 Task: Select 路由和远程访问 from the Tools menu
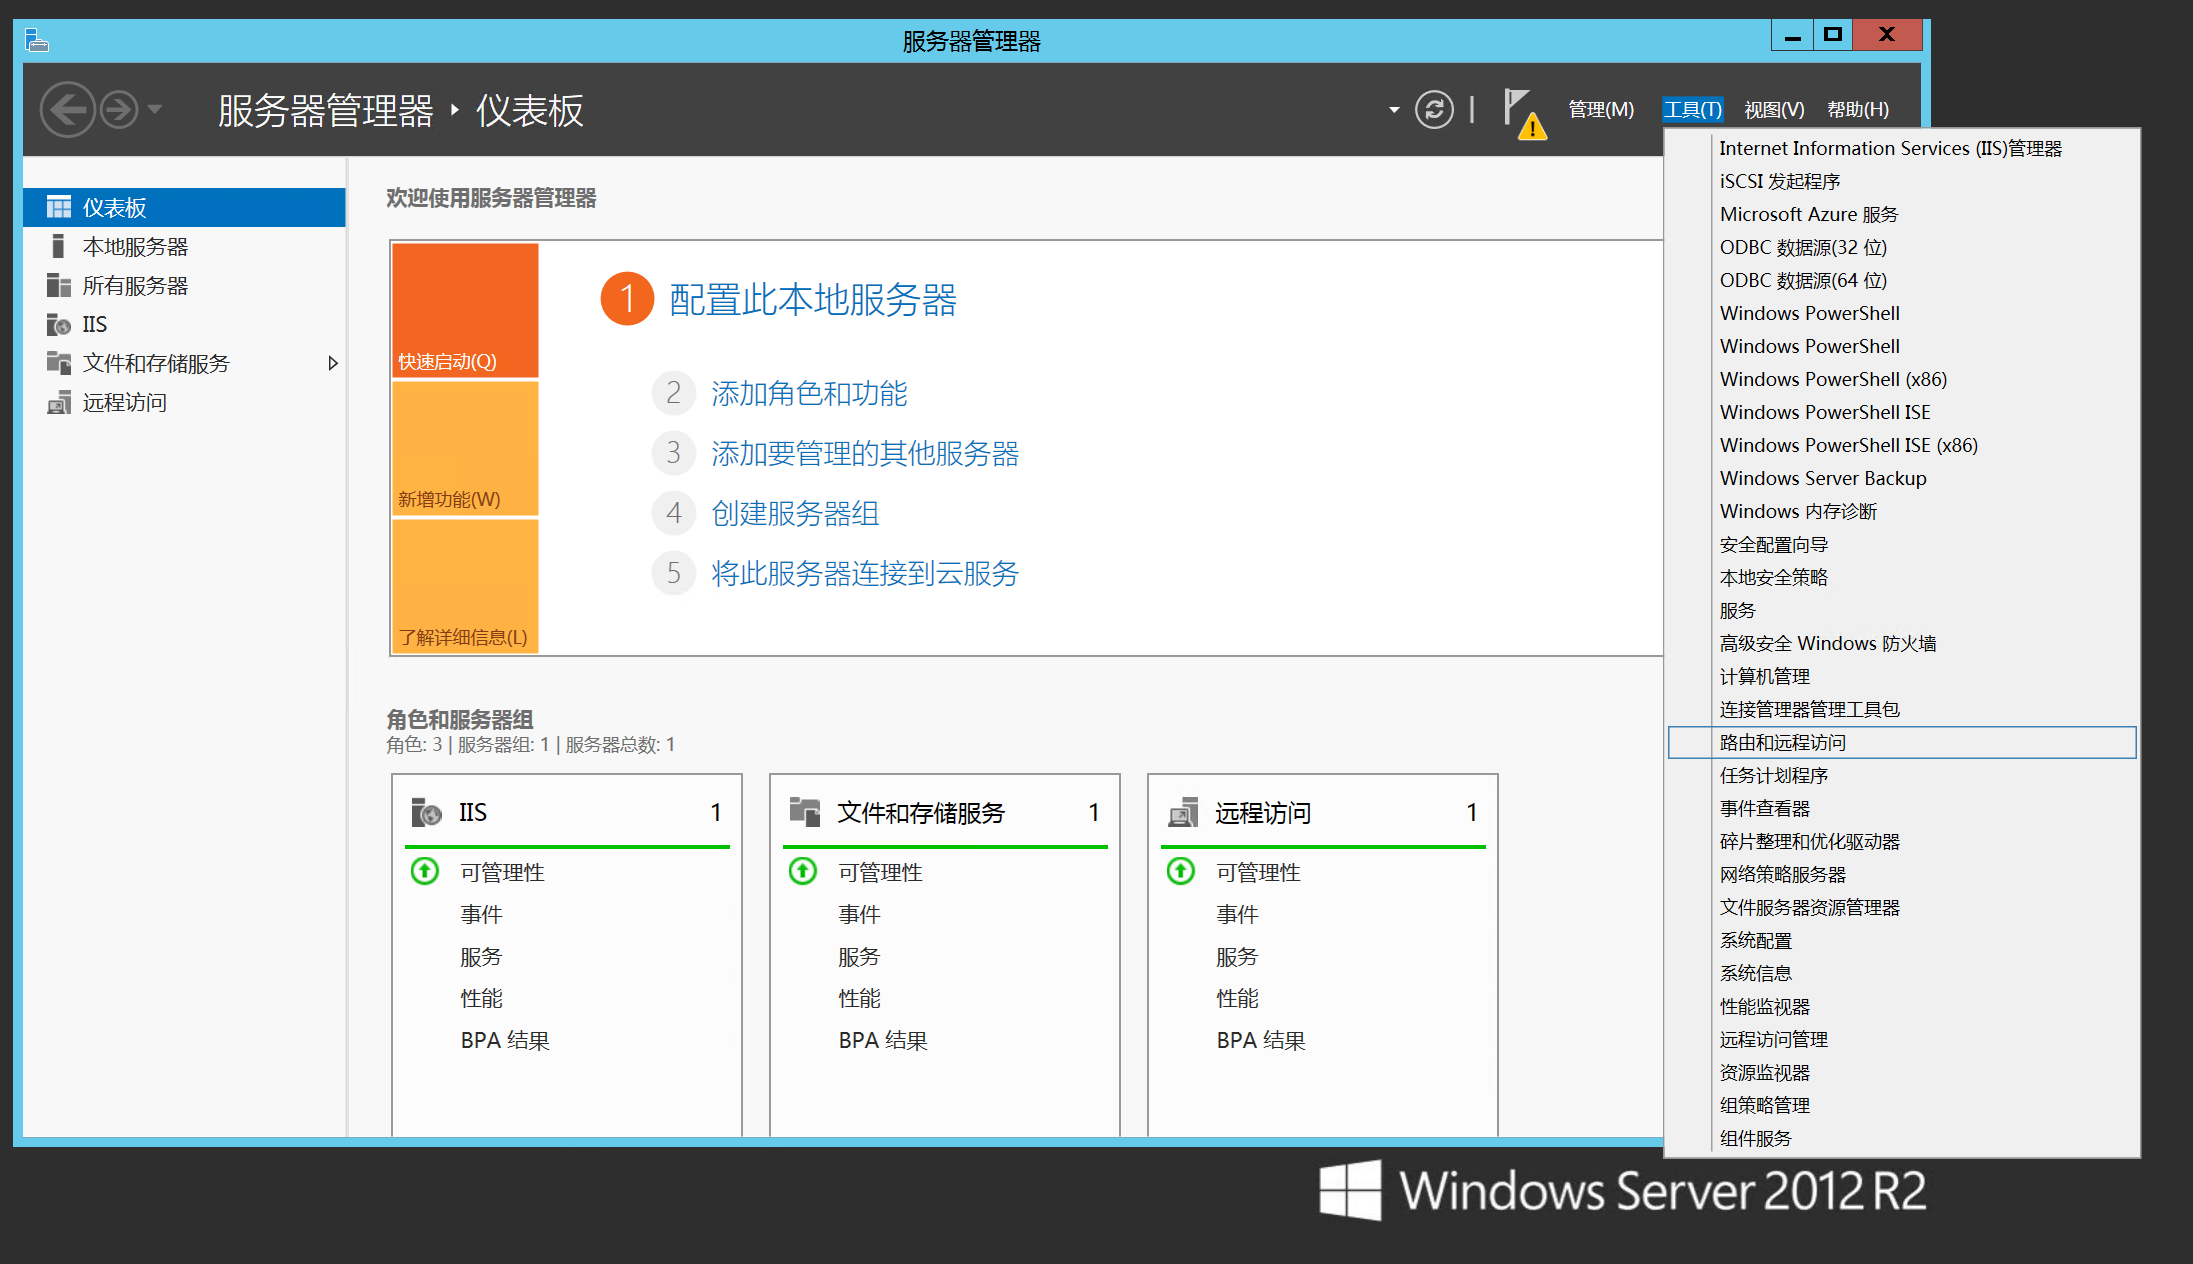tap(1782, 742)
